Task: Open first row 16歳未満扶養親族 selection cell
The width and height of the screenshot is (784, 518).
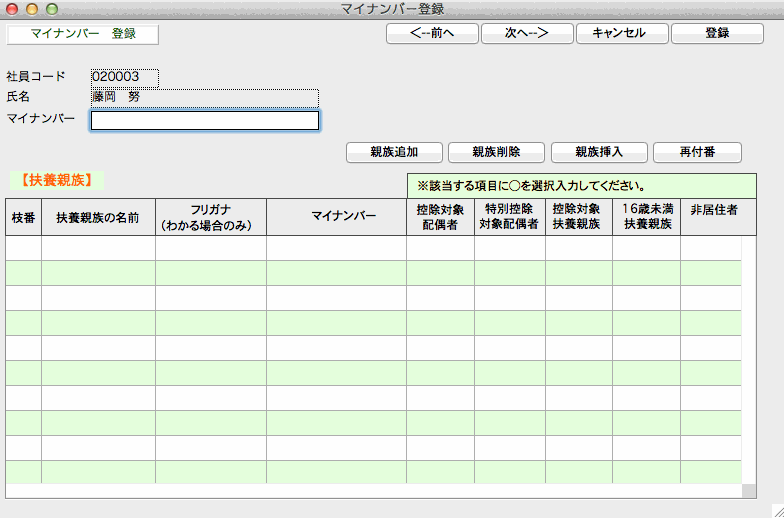Action: tap(646, 248)
